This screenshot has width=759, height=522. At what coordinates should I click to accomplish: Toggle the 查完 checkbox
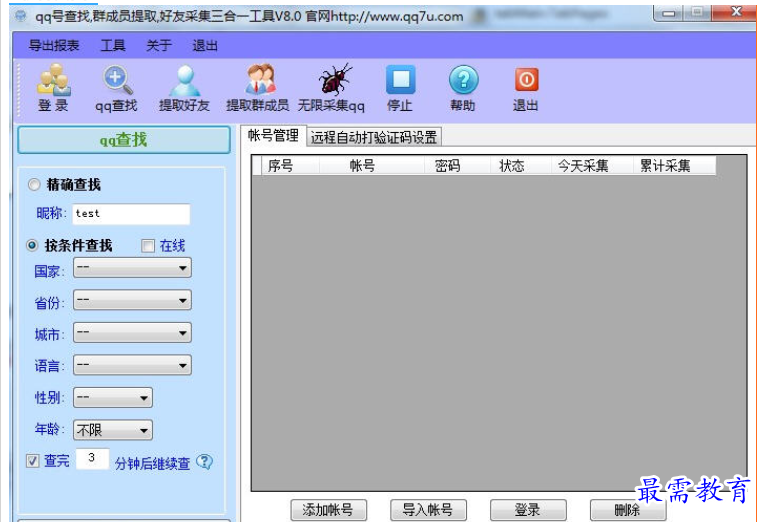point(32,461)
